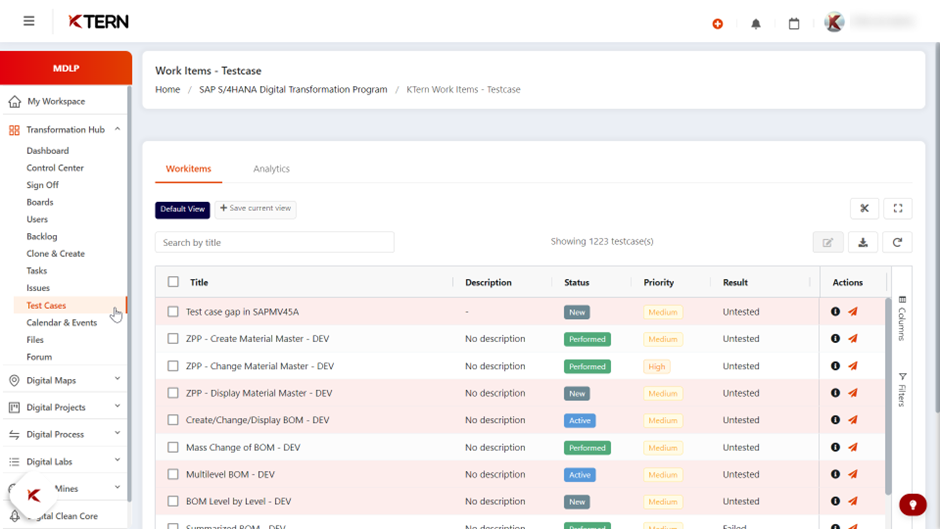Click the user avatar in header
Image resolution: width=940 pixels, height=529 pixels.
tap(834, 22)
